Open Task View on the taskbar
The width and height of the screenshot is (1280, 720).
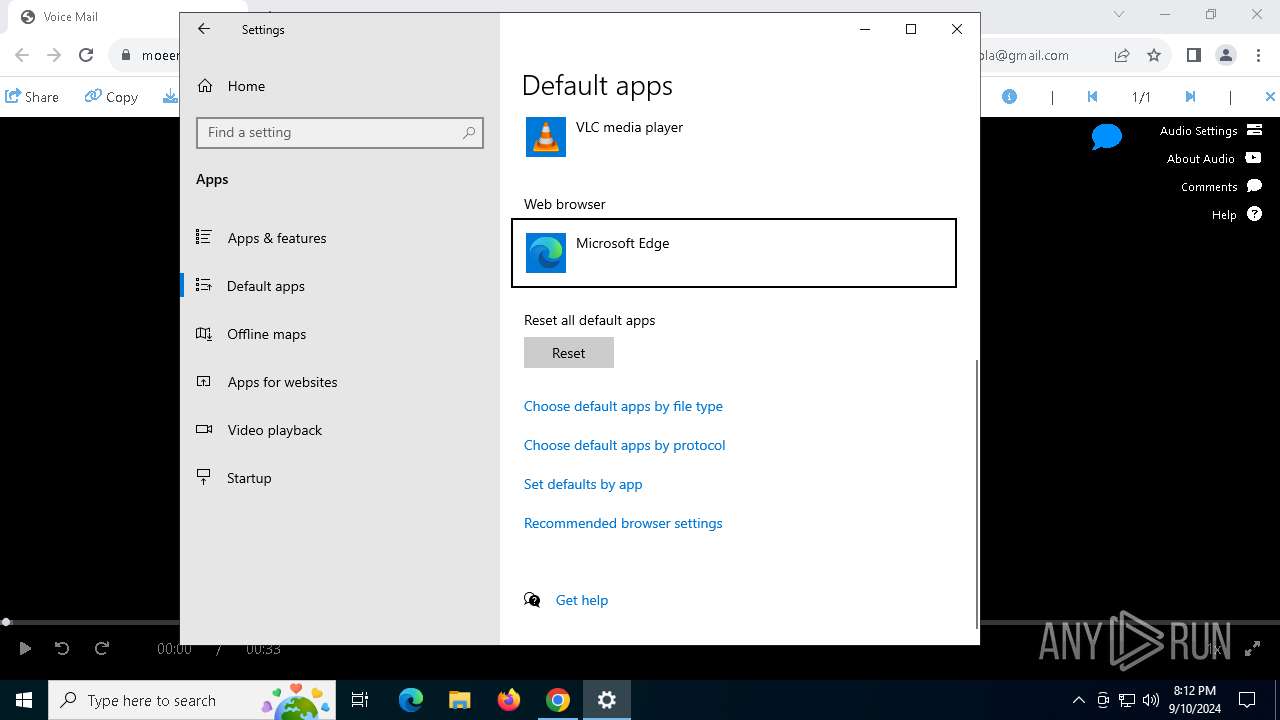coord(360,700)
